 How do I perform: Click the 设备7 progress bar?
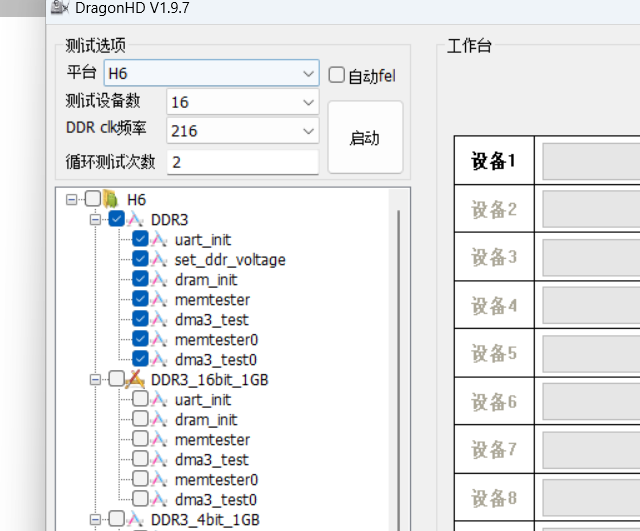click(x=591, y=450)
